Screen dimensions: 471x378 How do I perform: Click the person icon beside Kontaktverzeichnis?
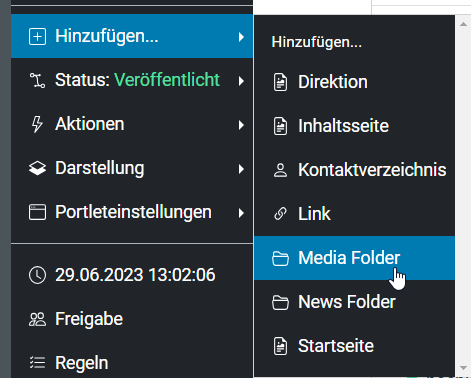(280, 170)
